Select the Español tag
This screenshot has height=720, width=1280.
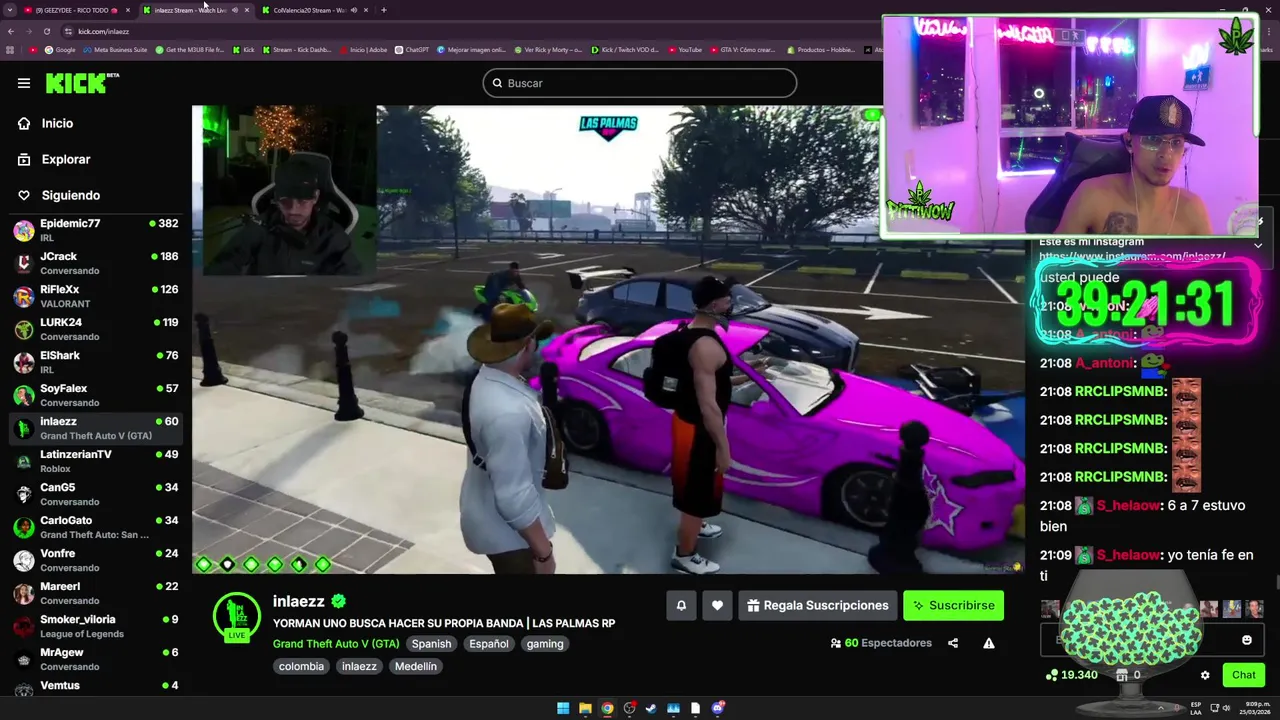(x=489, y=644)
